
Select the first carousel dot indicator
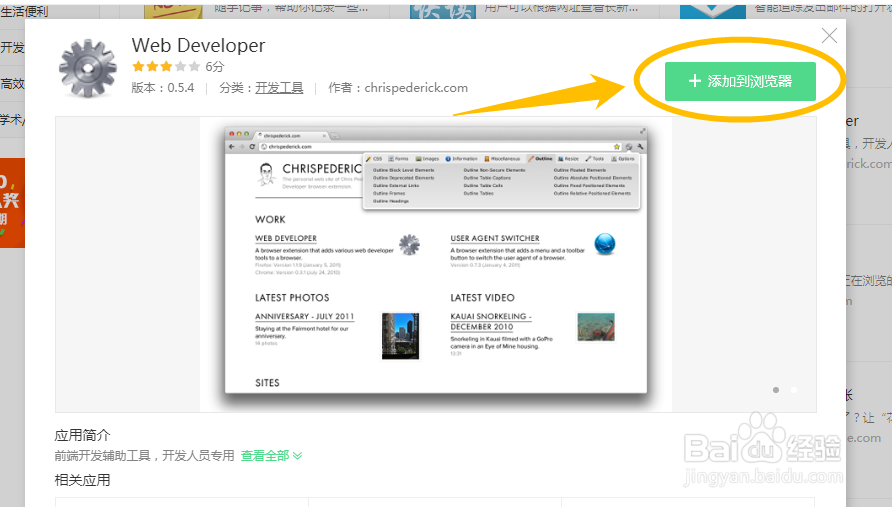tap(776, 390)
